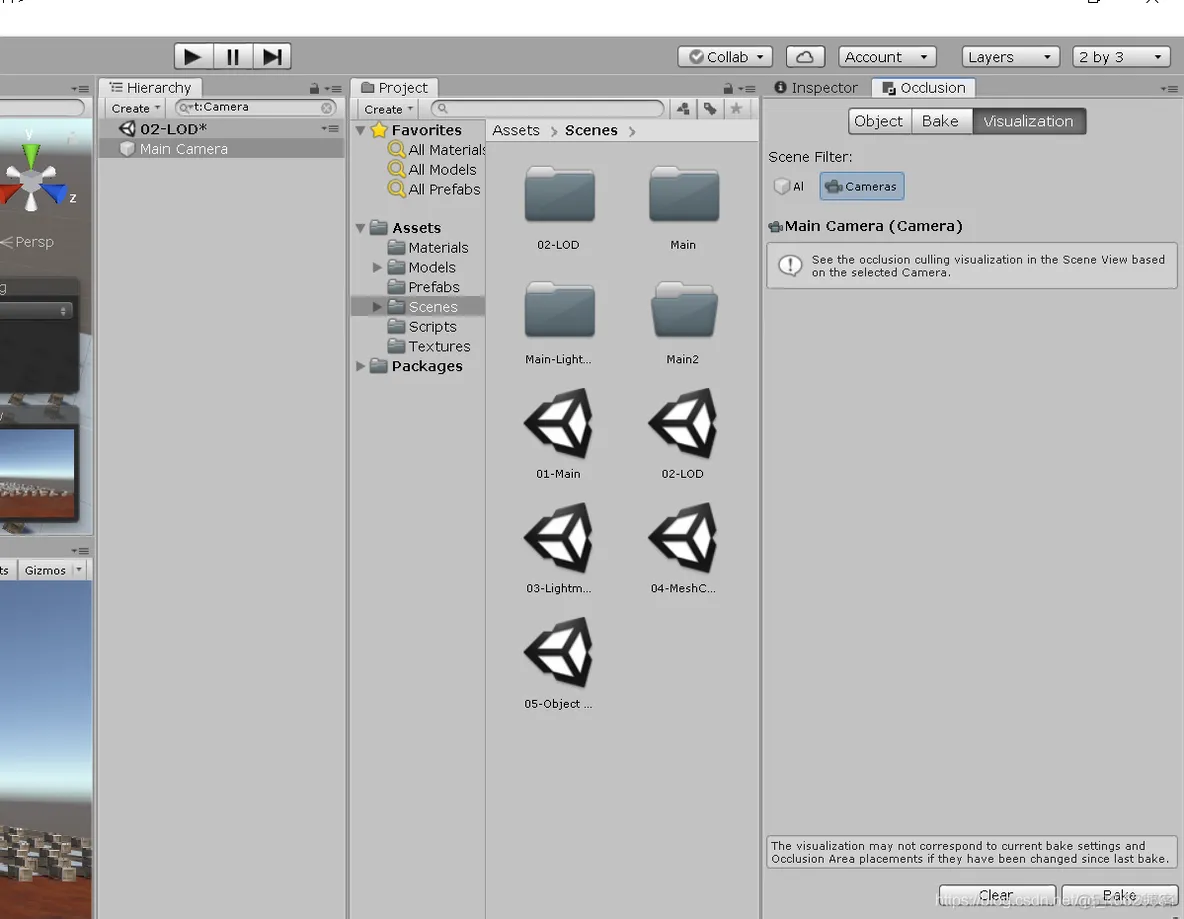Set Scene Filter to Cameras
The image size is (1184, 919).
862,187
